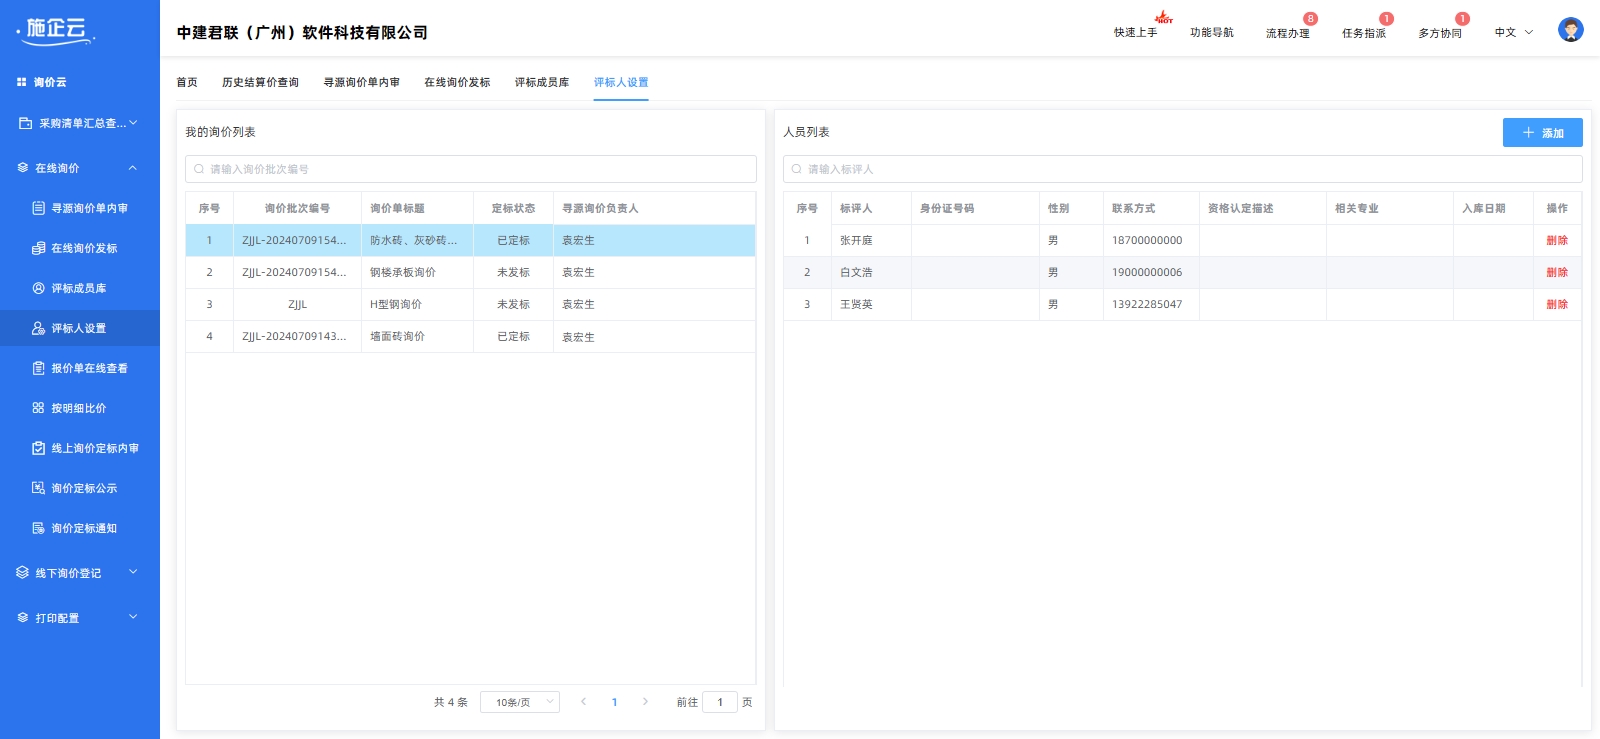Switch to the 评标成员库 tab
Viewport: 1600px width, 739px height.
click(x=541, y=82)
